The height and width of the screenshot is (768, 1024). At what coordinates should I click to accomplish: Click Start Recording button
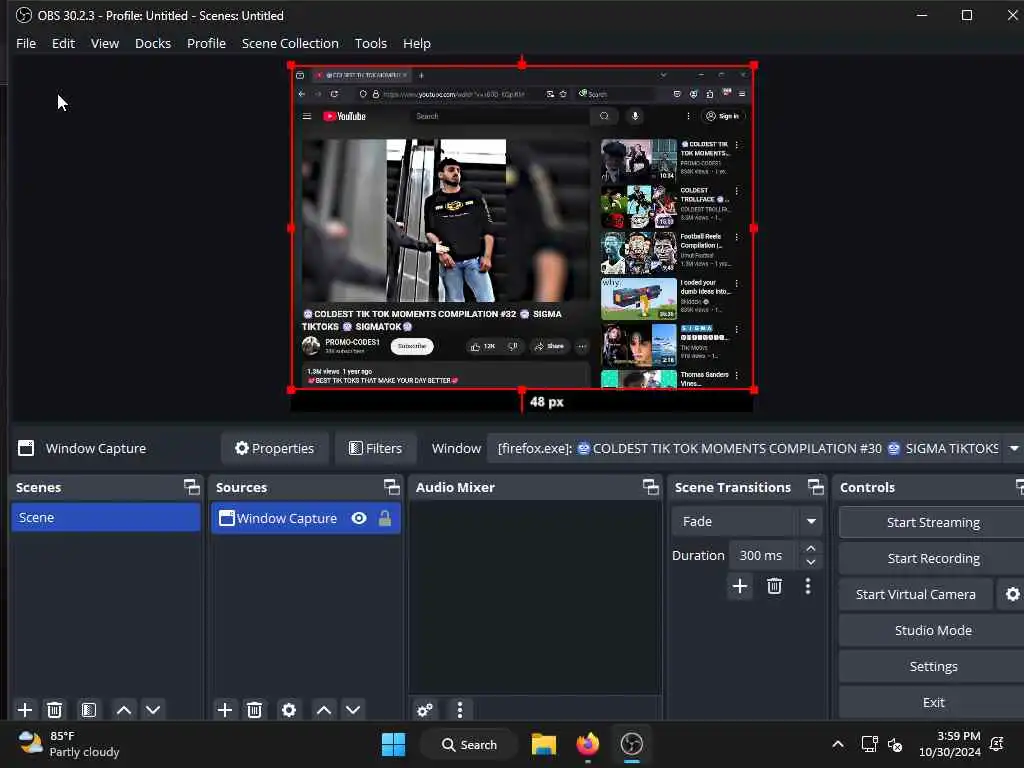click(933, 558)
